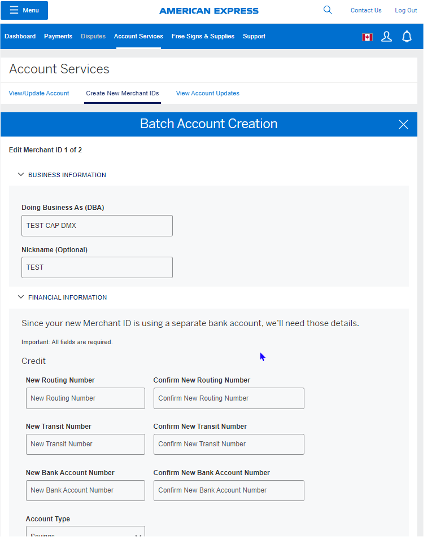Open the Payments nav item
424x537 pixels.
58,36
